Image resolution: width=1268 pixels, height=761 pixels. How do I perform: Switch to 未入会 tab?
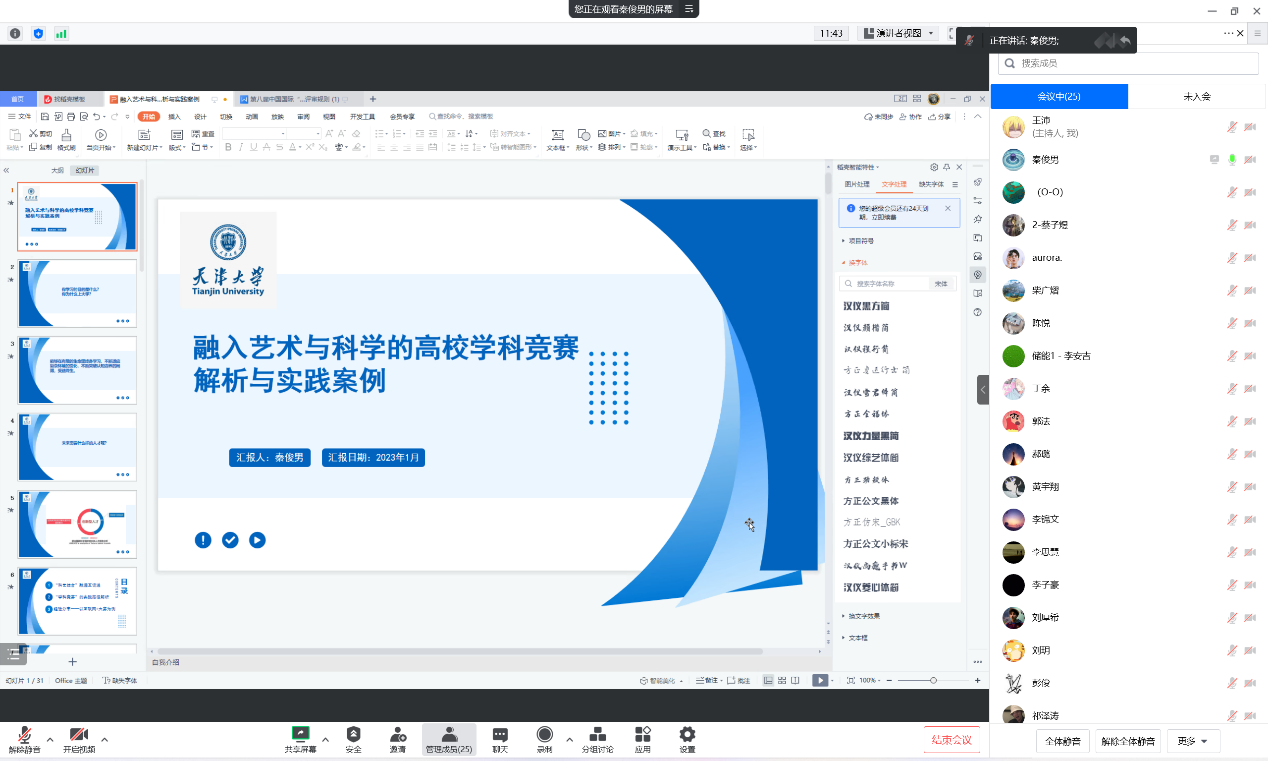point(1197,96)
